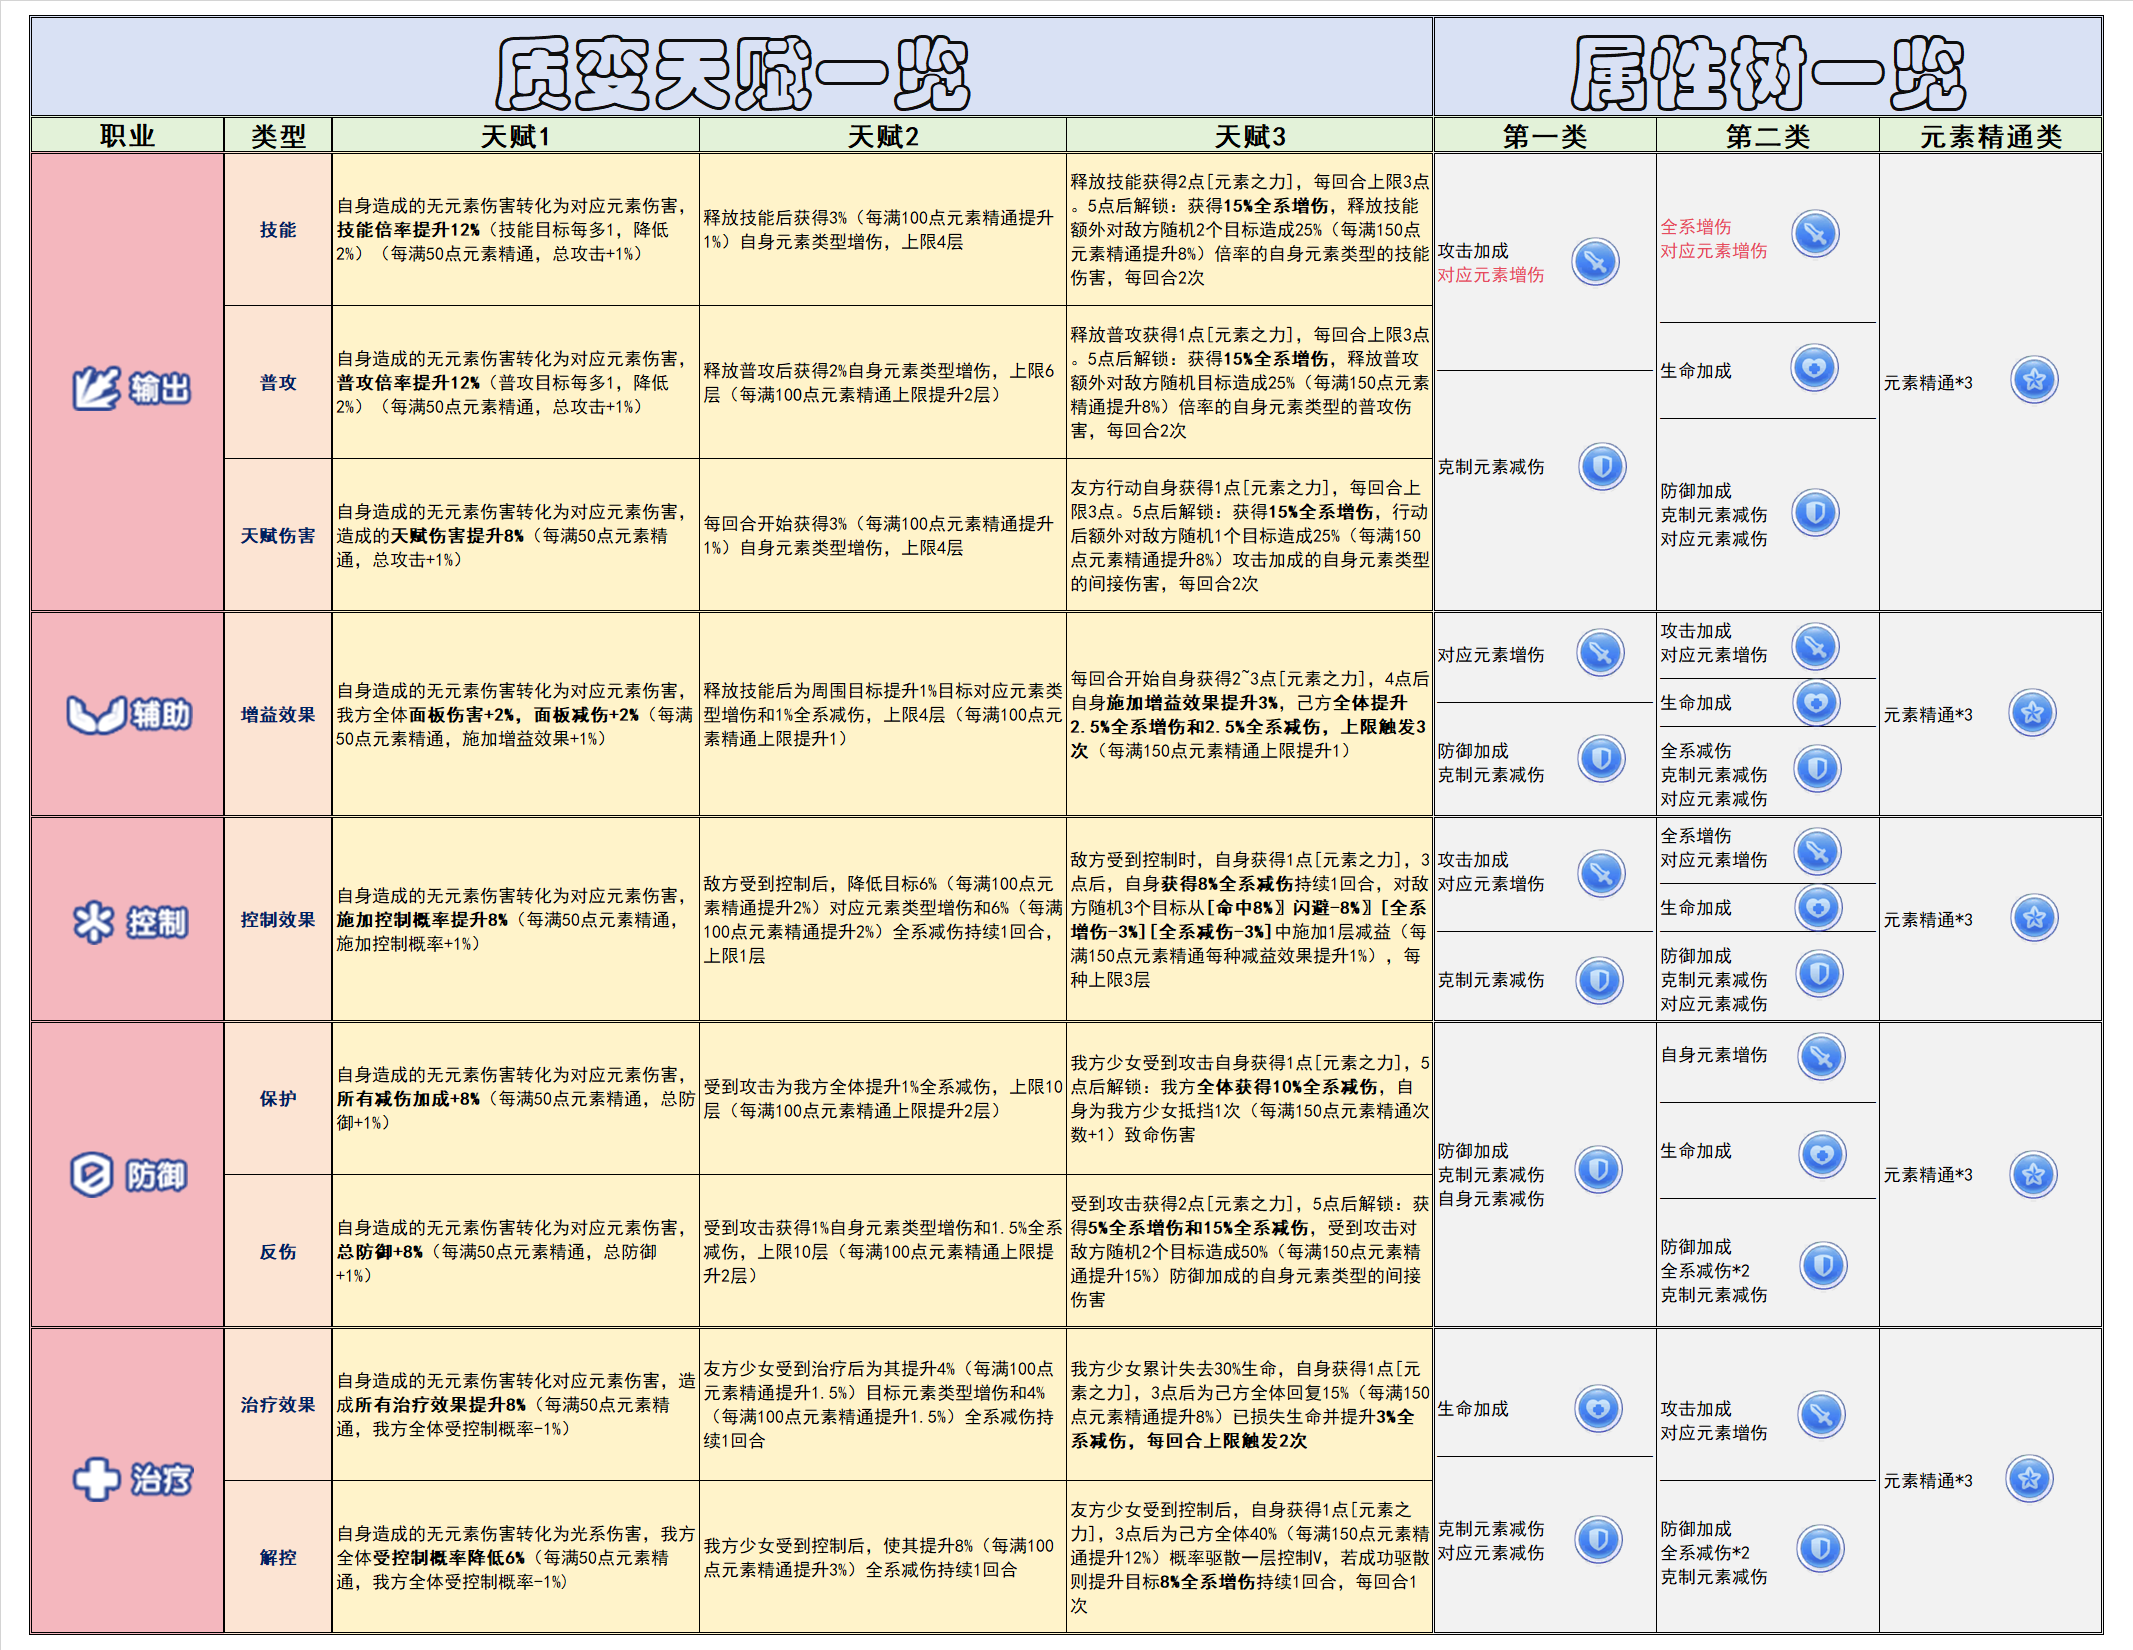Click the sword icon beside red 全系增伤 text
This screenshot has width=2133, height=1650.
(1815, 235)
